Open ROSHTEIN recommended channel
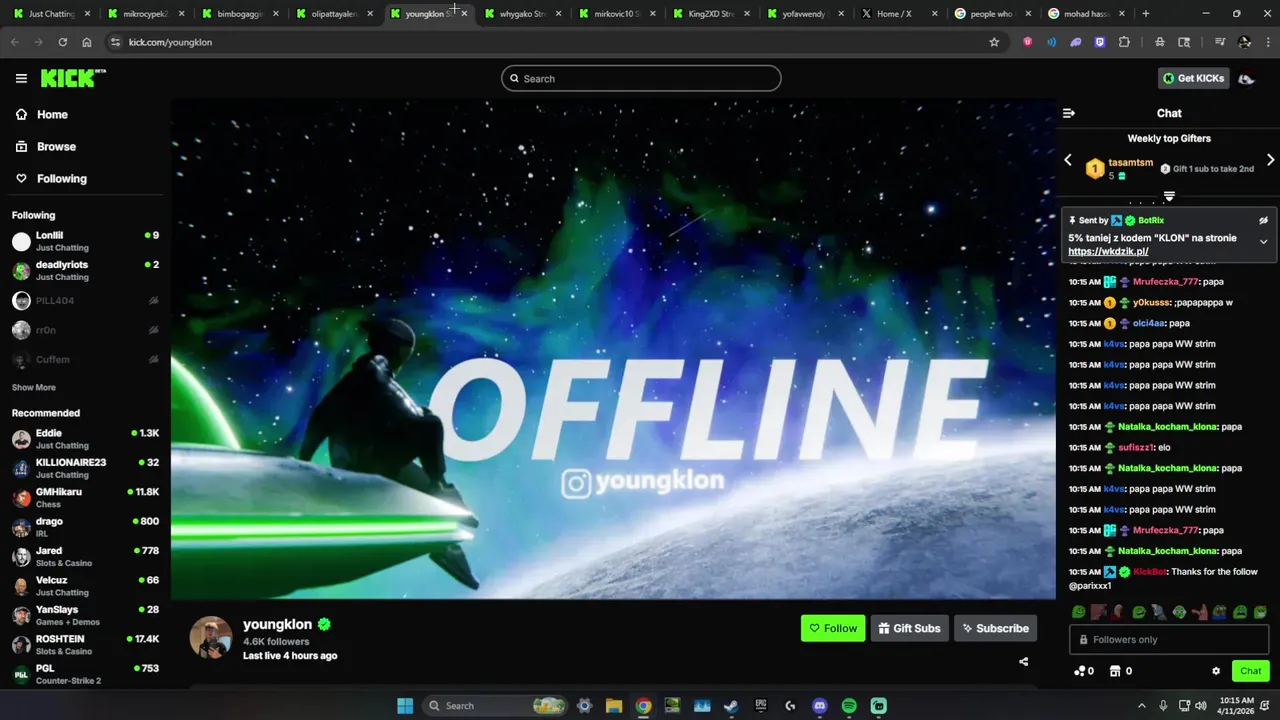 pyautogui.click(x=85, y=645)
